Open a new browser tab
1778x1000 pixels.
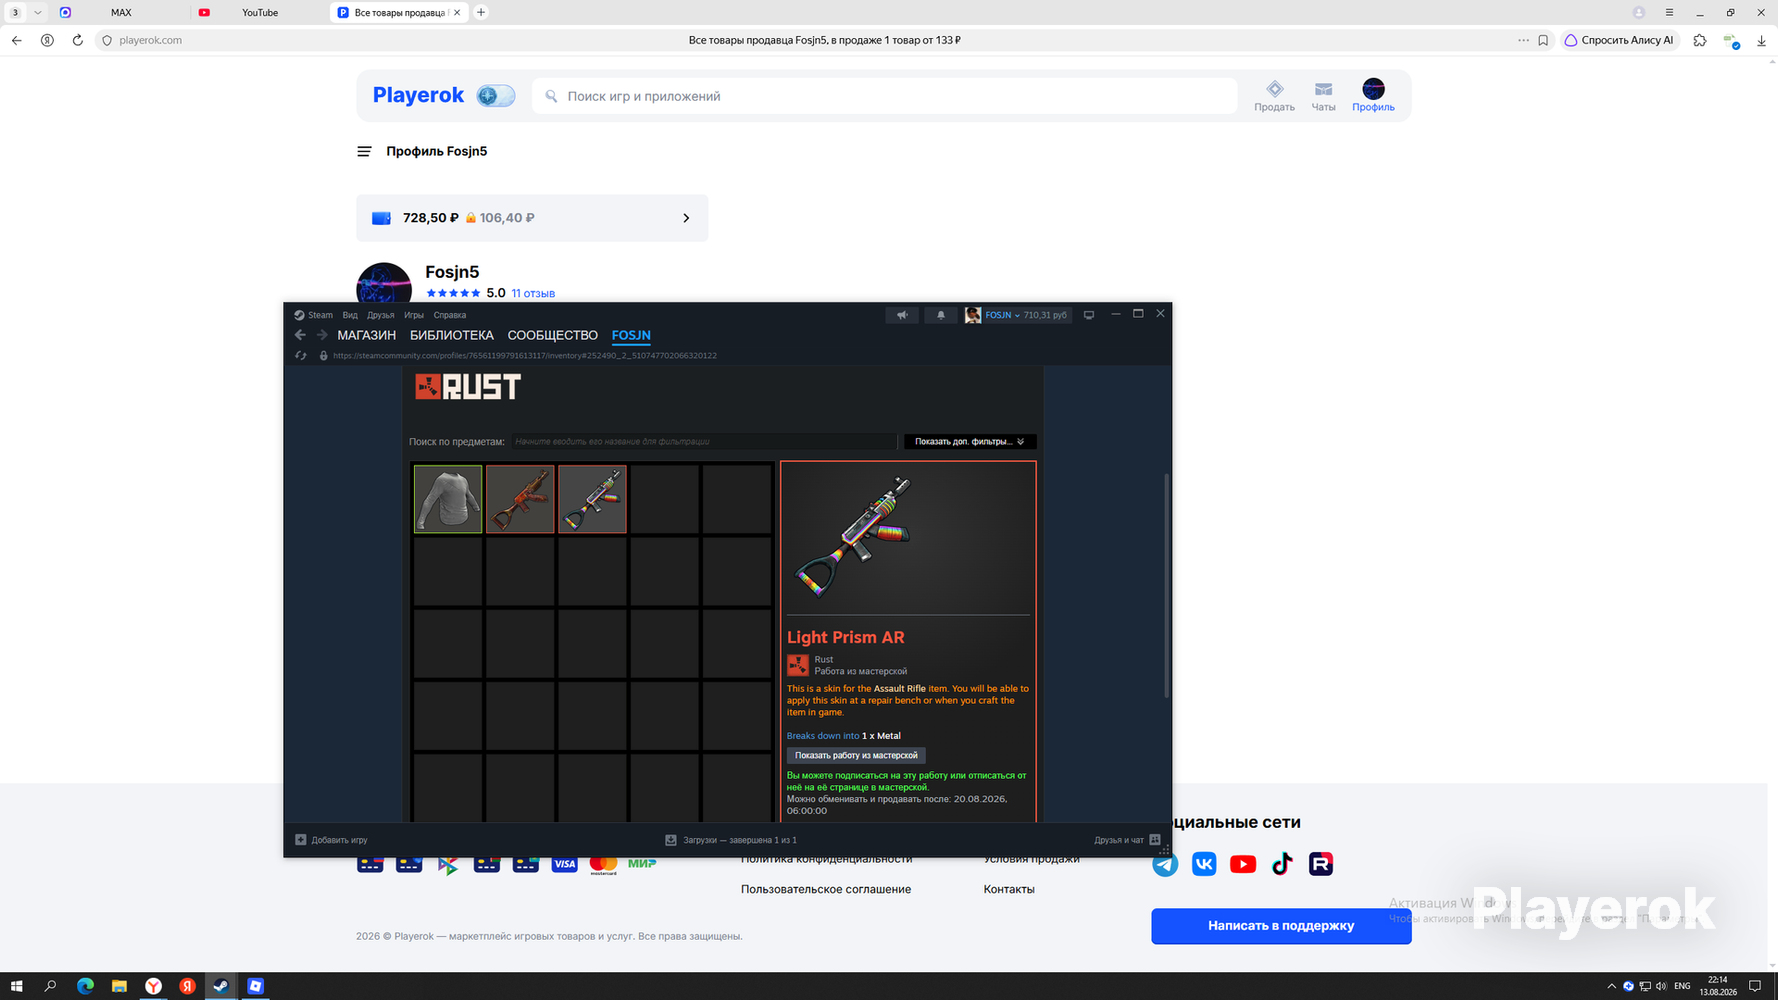481,12
